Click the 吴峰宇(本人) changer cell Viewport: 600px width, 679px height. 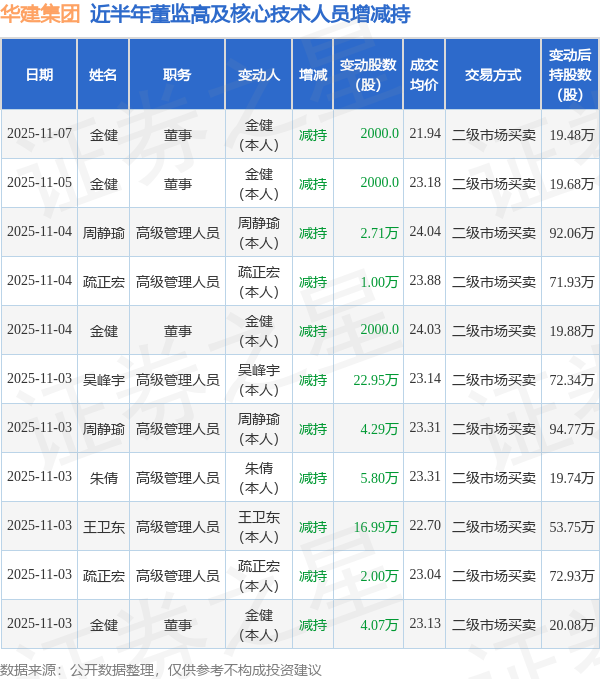click(x=259, y=380)
